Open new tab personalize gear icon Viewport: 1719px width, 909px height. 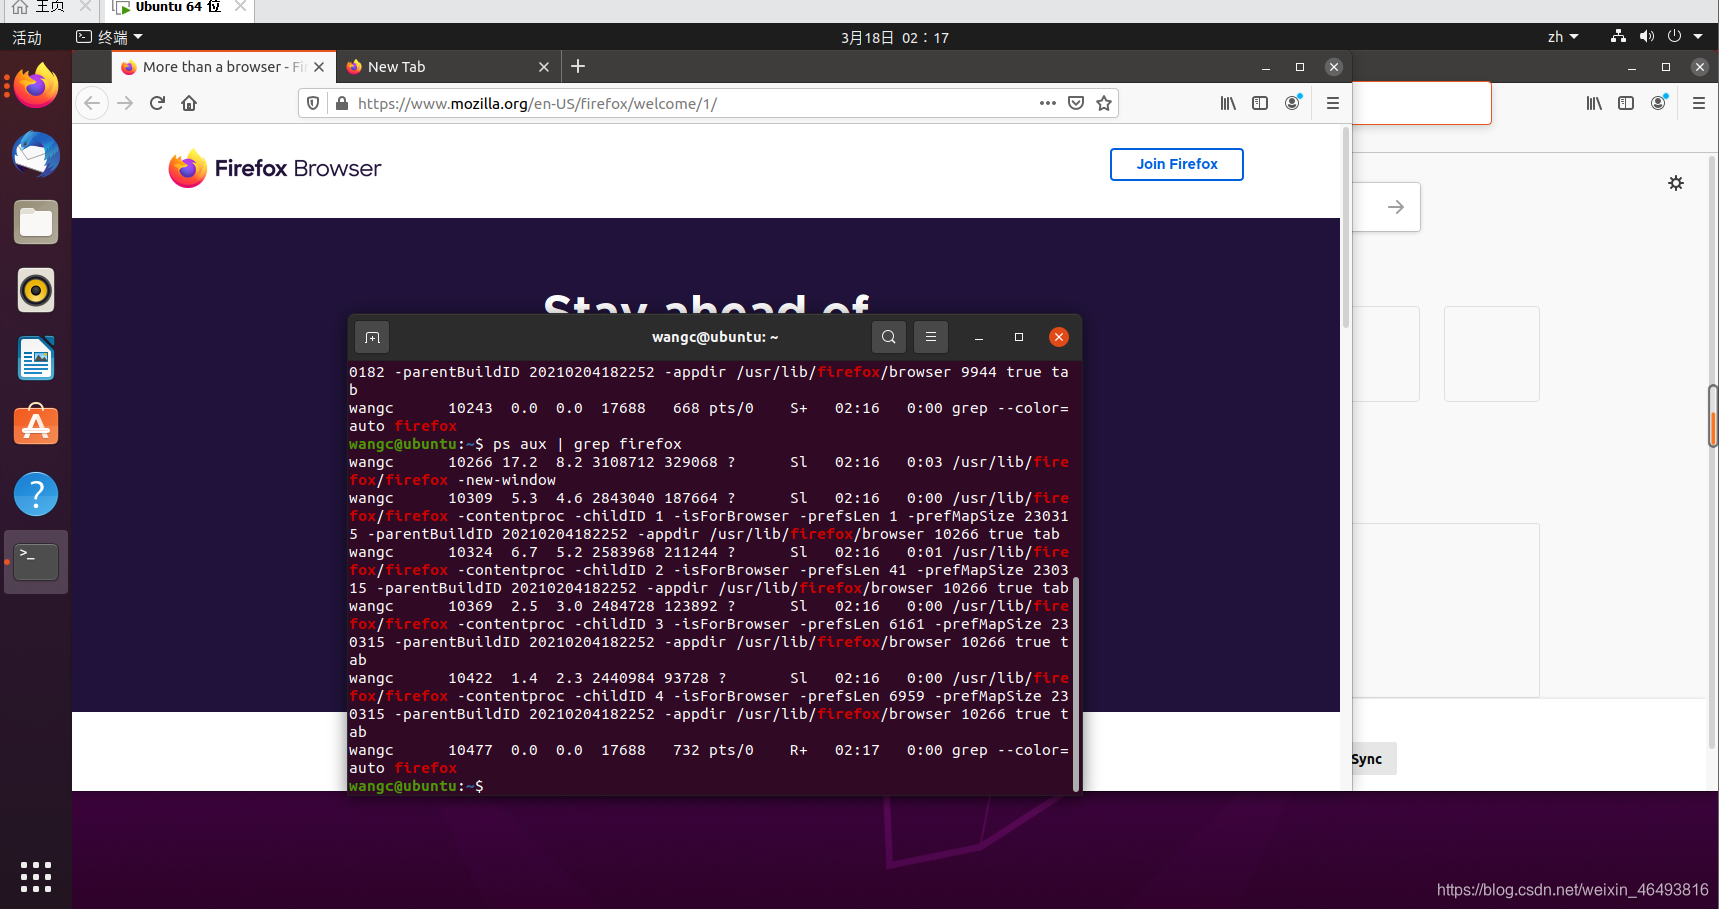point(1676,183)
